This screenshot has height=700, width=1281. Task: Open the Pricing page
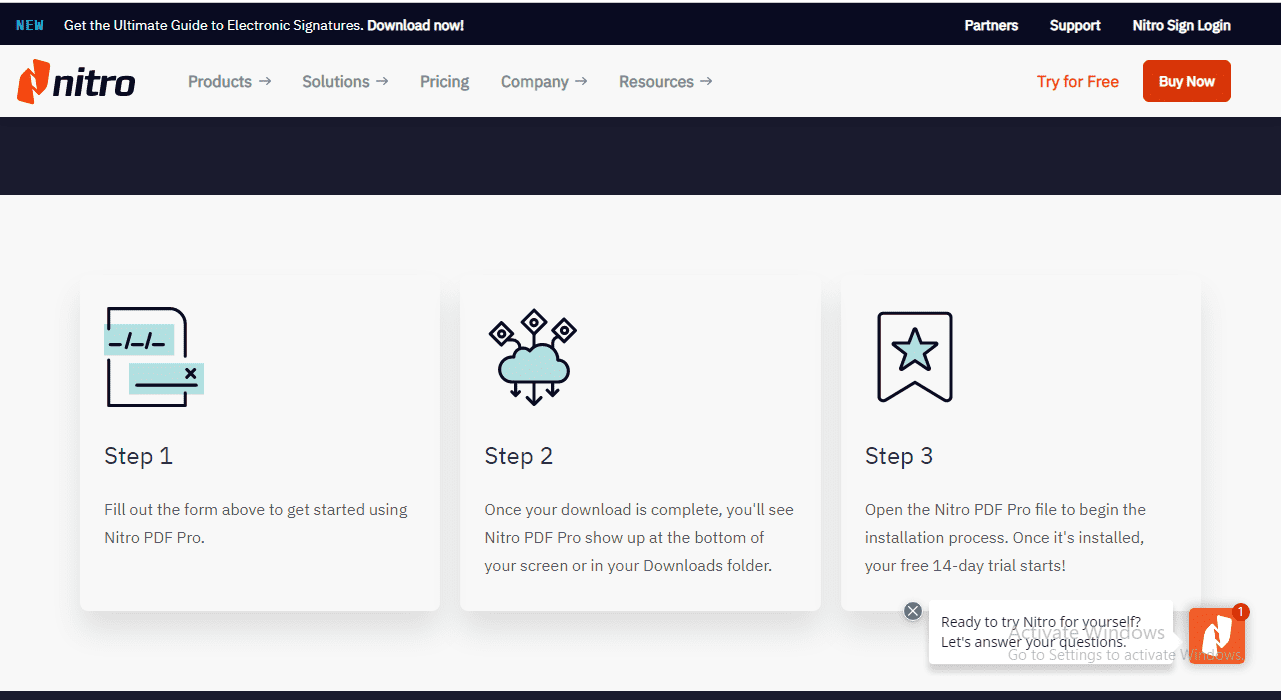point(444,82)
